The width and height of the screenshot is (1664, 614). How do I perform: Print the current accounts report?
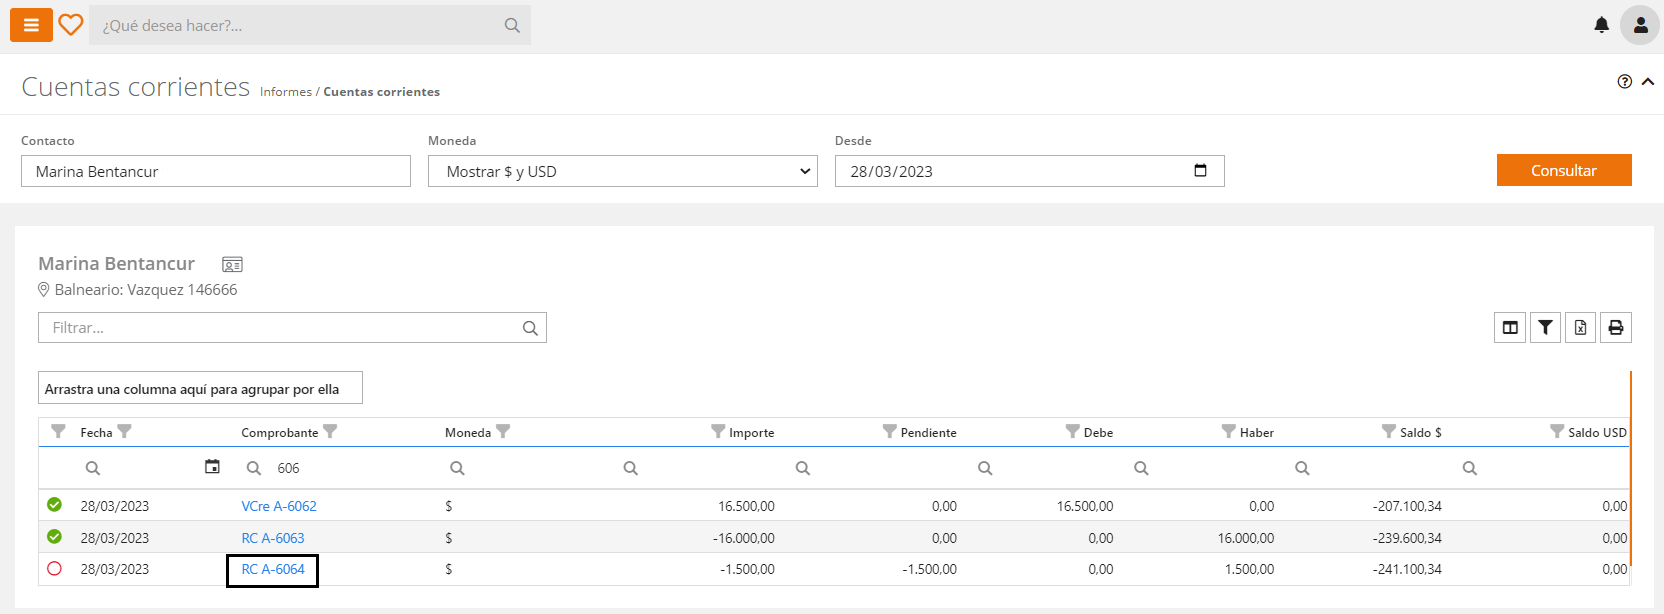[x=1616, y=328]
